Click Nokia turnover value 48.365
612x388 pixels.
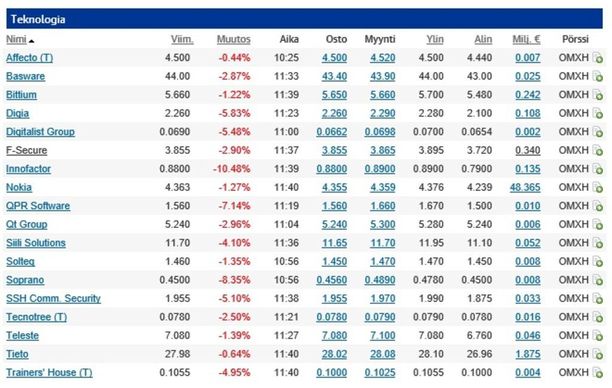click(525, 187)
